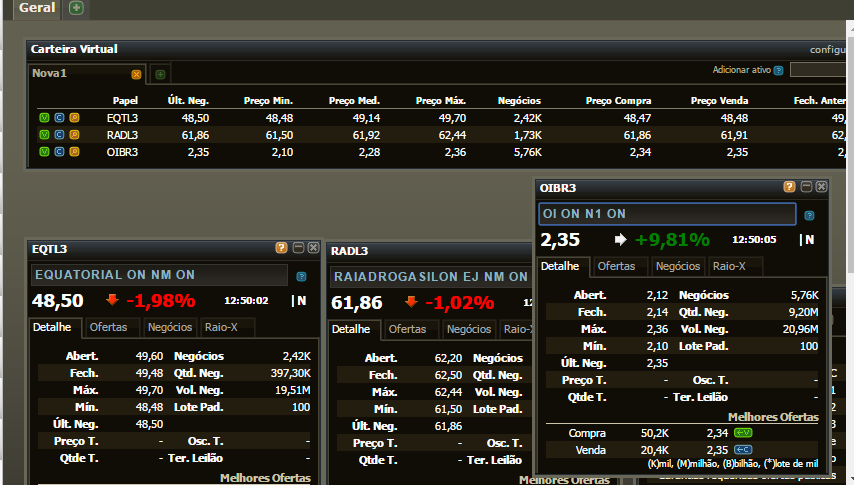Switch to Detalhe tab in OIBR3 window
The image size is (854, 485).
(x=560, y=266)
